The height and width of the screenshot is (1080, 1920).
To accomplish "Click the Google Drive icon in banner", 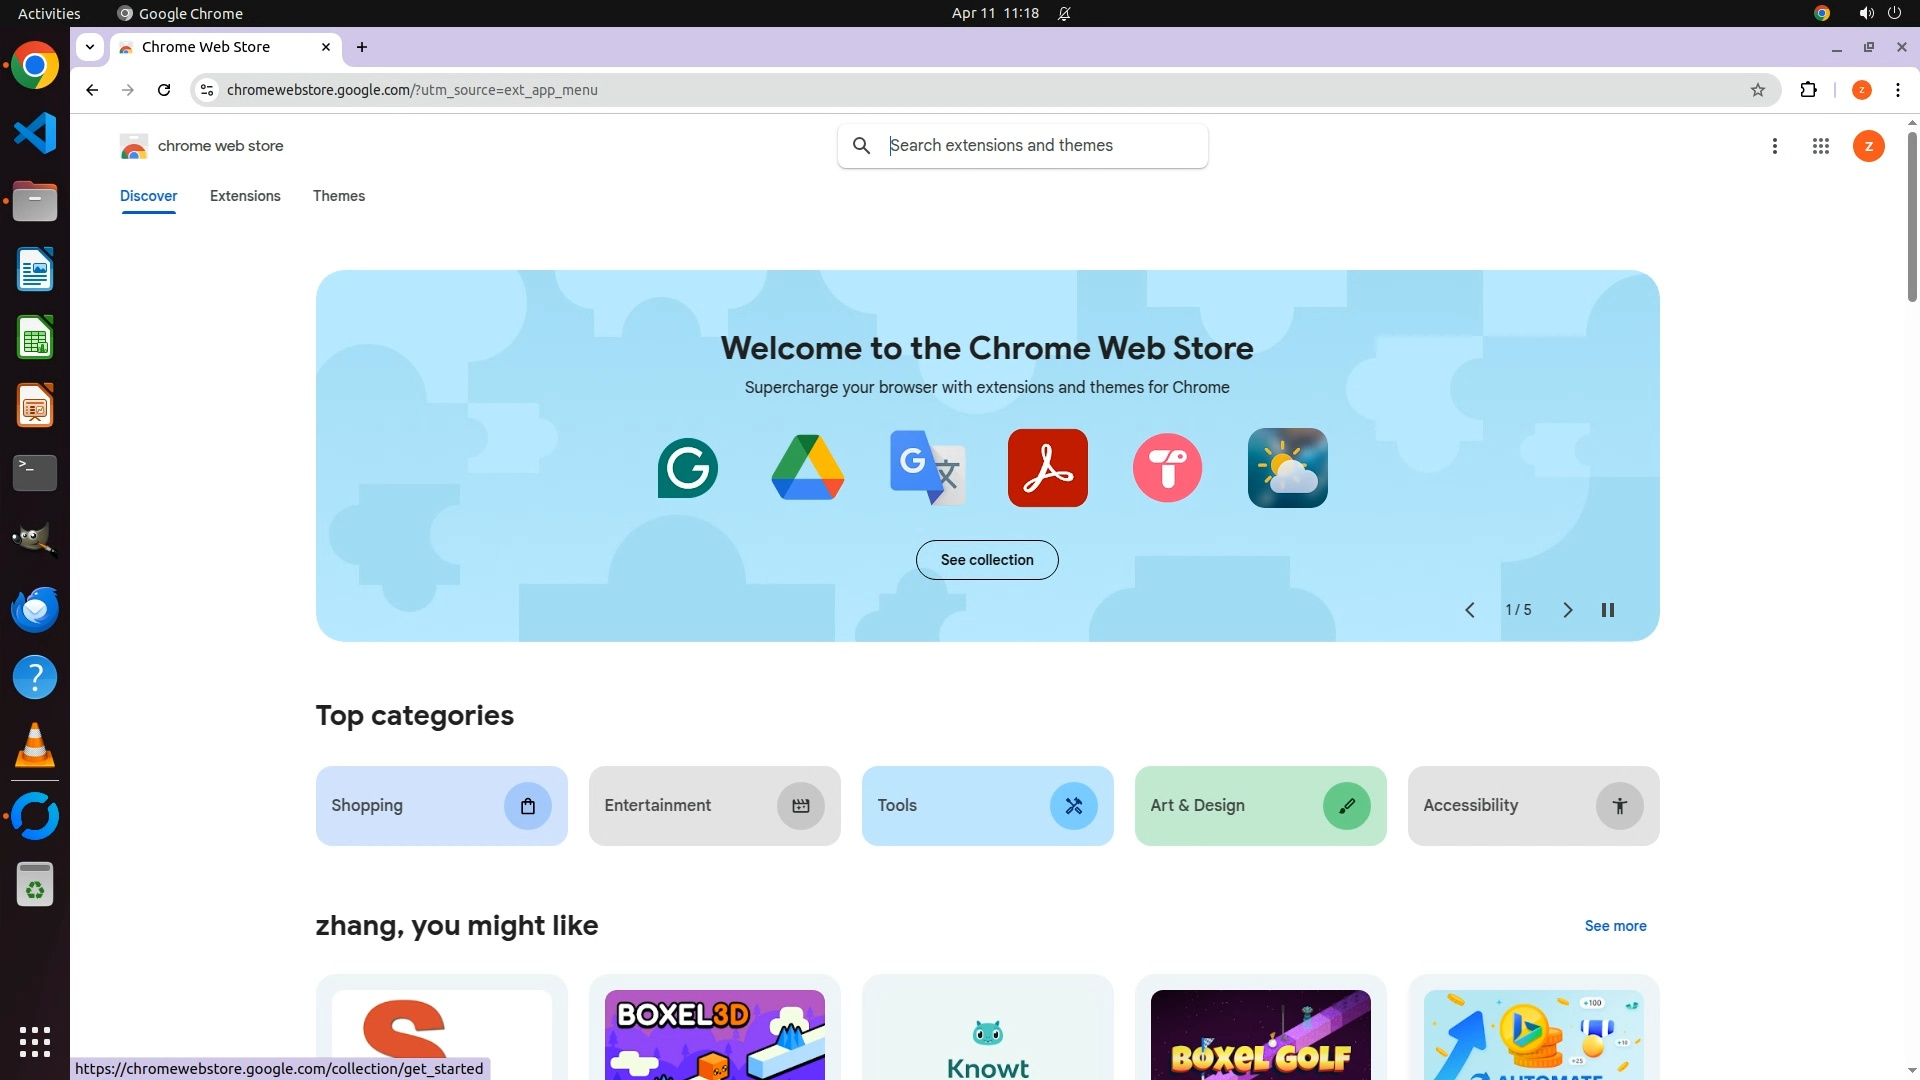I will coord(807,468).
